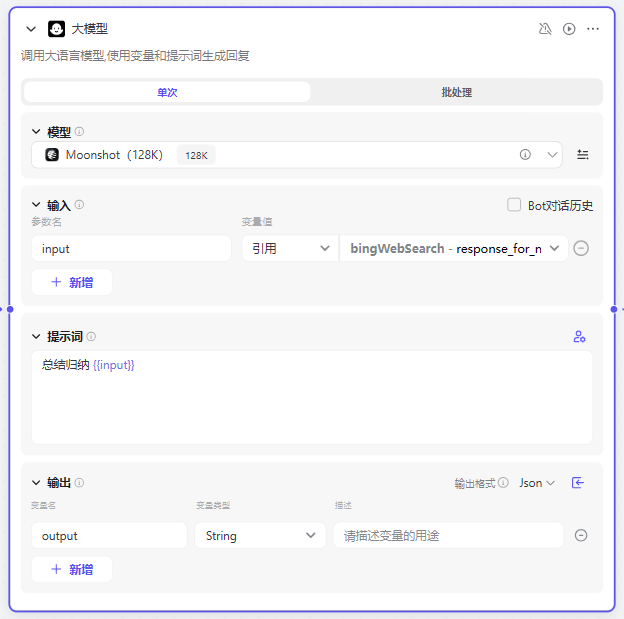Screen dimensions: 624x619
Task: Open the 引用 value type dropdown
Action: [290, 248]
